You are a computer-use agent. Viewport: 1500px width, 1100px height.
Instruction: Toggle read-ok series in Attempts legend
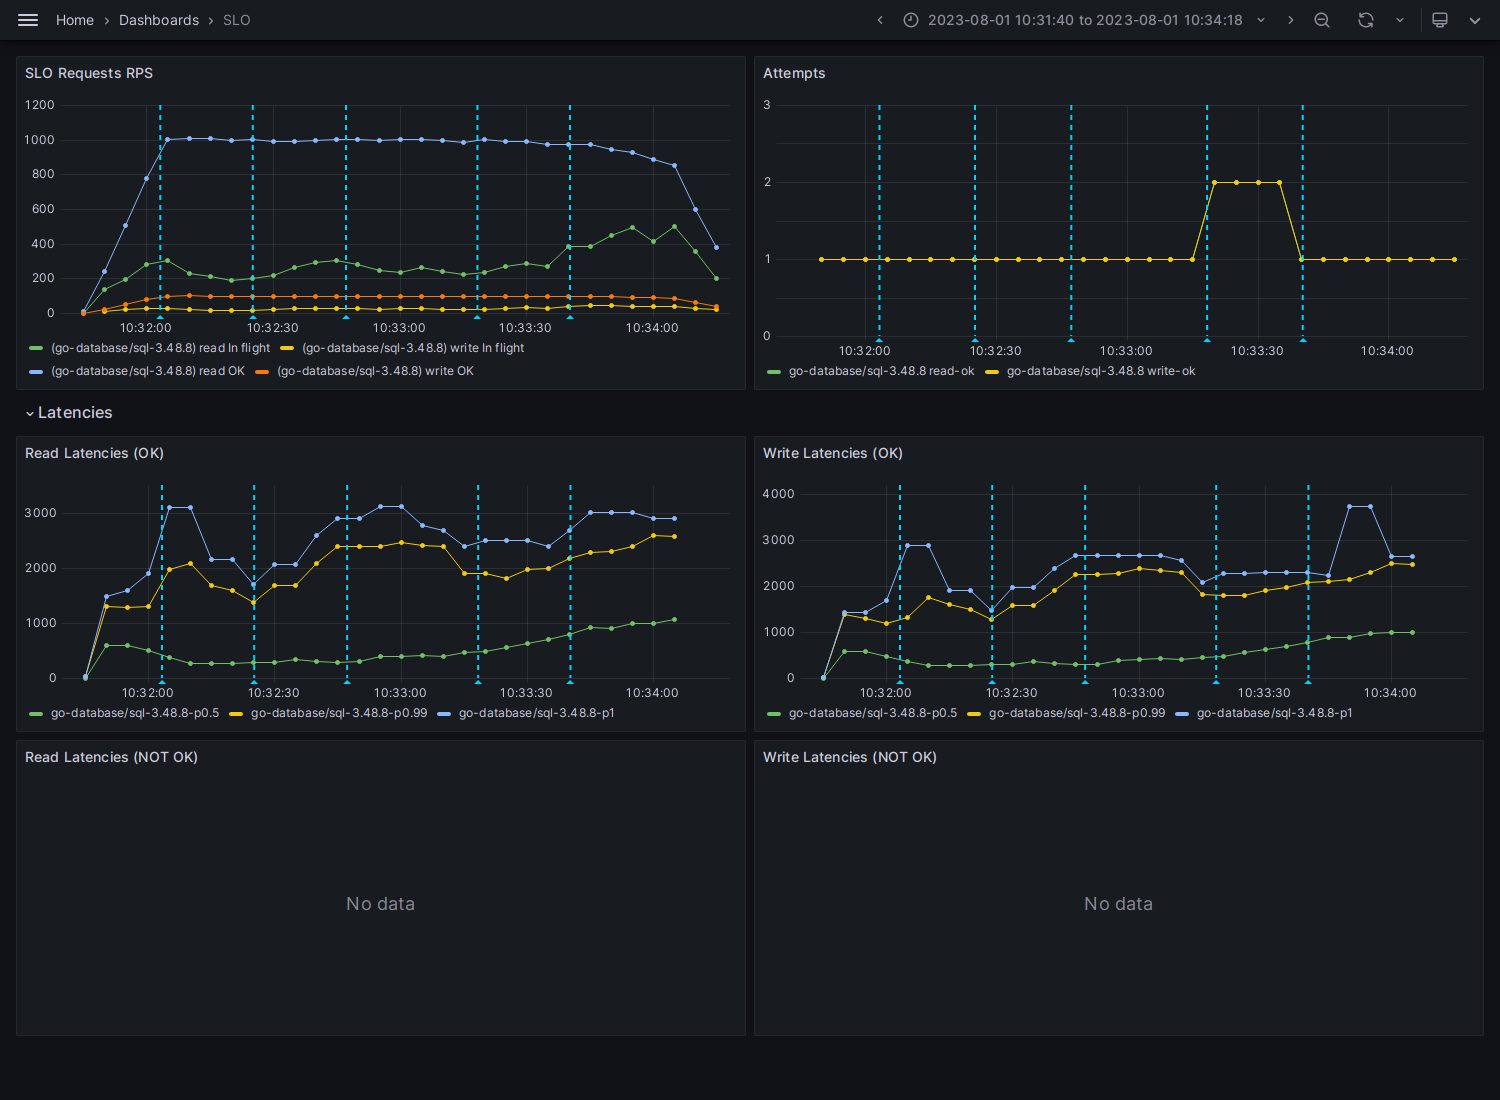point(881,371)
